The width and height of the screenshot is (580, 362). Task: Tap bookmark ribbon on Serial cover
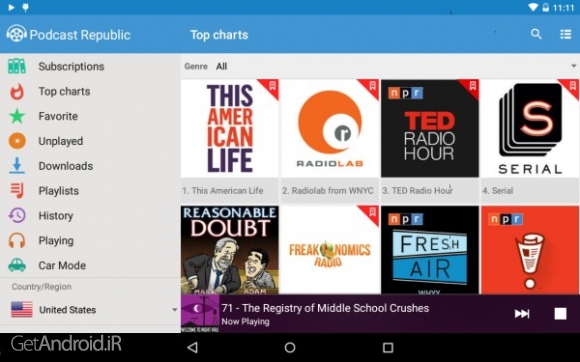click(572, 86)
